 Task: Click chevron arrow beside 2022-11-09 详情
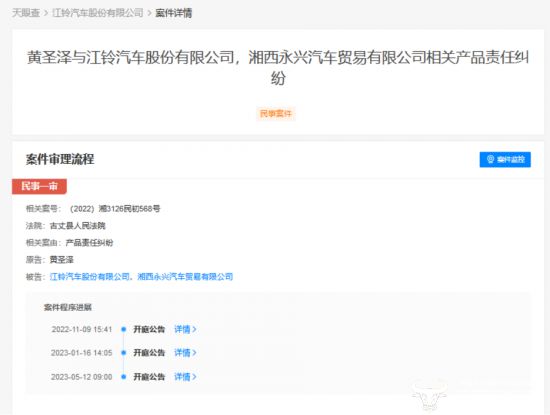pyautogui.click(x=194, y=329)
